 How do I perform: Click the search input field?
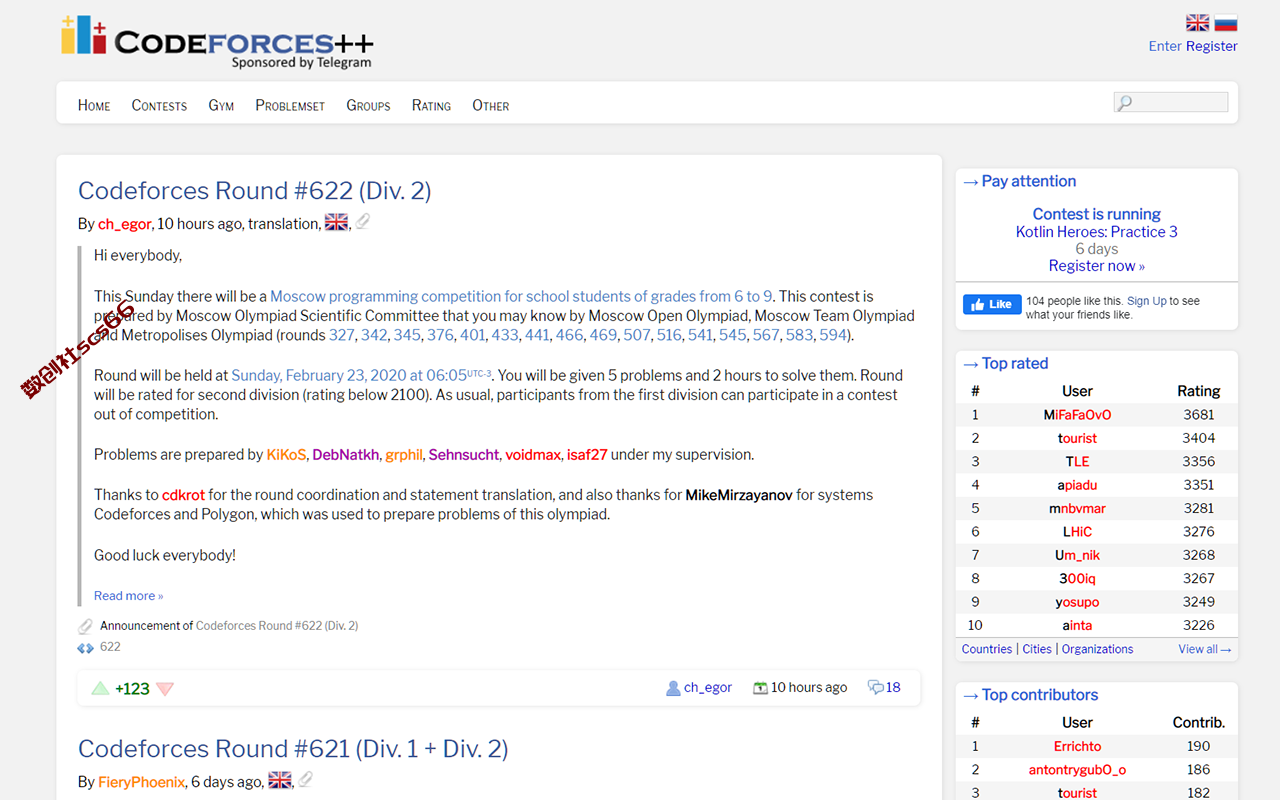(1171, 102)
